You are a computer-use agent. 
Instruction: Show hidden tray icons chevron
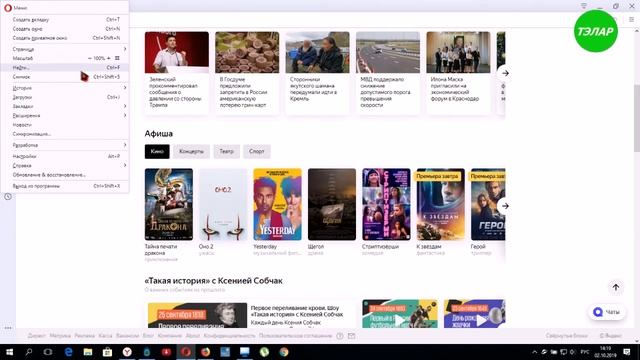(x=534, y=352)
